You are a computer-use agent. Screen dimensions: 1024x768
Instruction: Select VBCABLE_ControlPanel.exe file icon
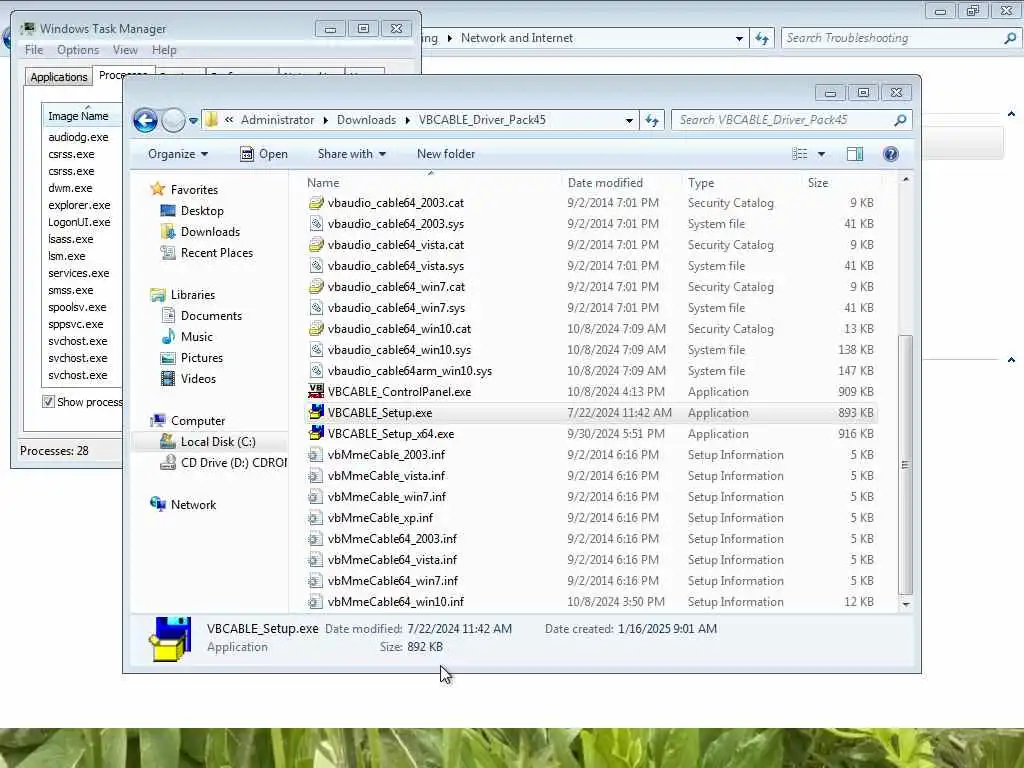(316, 391)
